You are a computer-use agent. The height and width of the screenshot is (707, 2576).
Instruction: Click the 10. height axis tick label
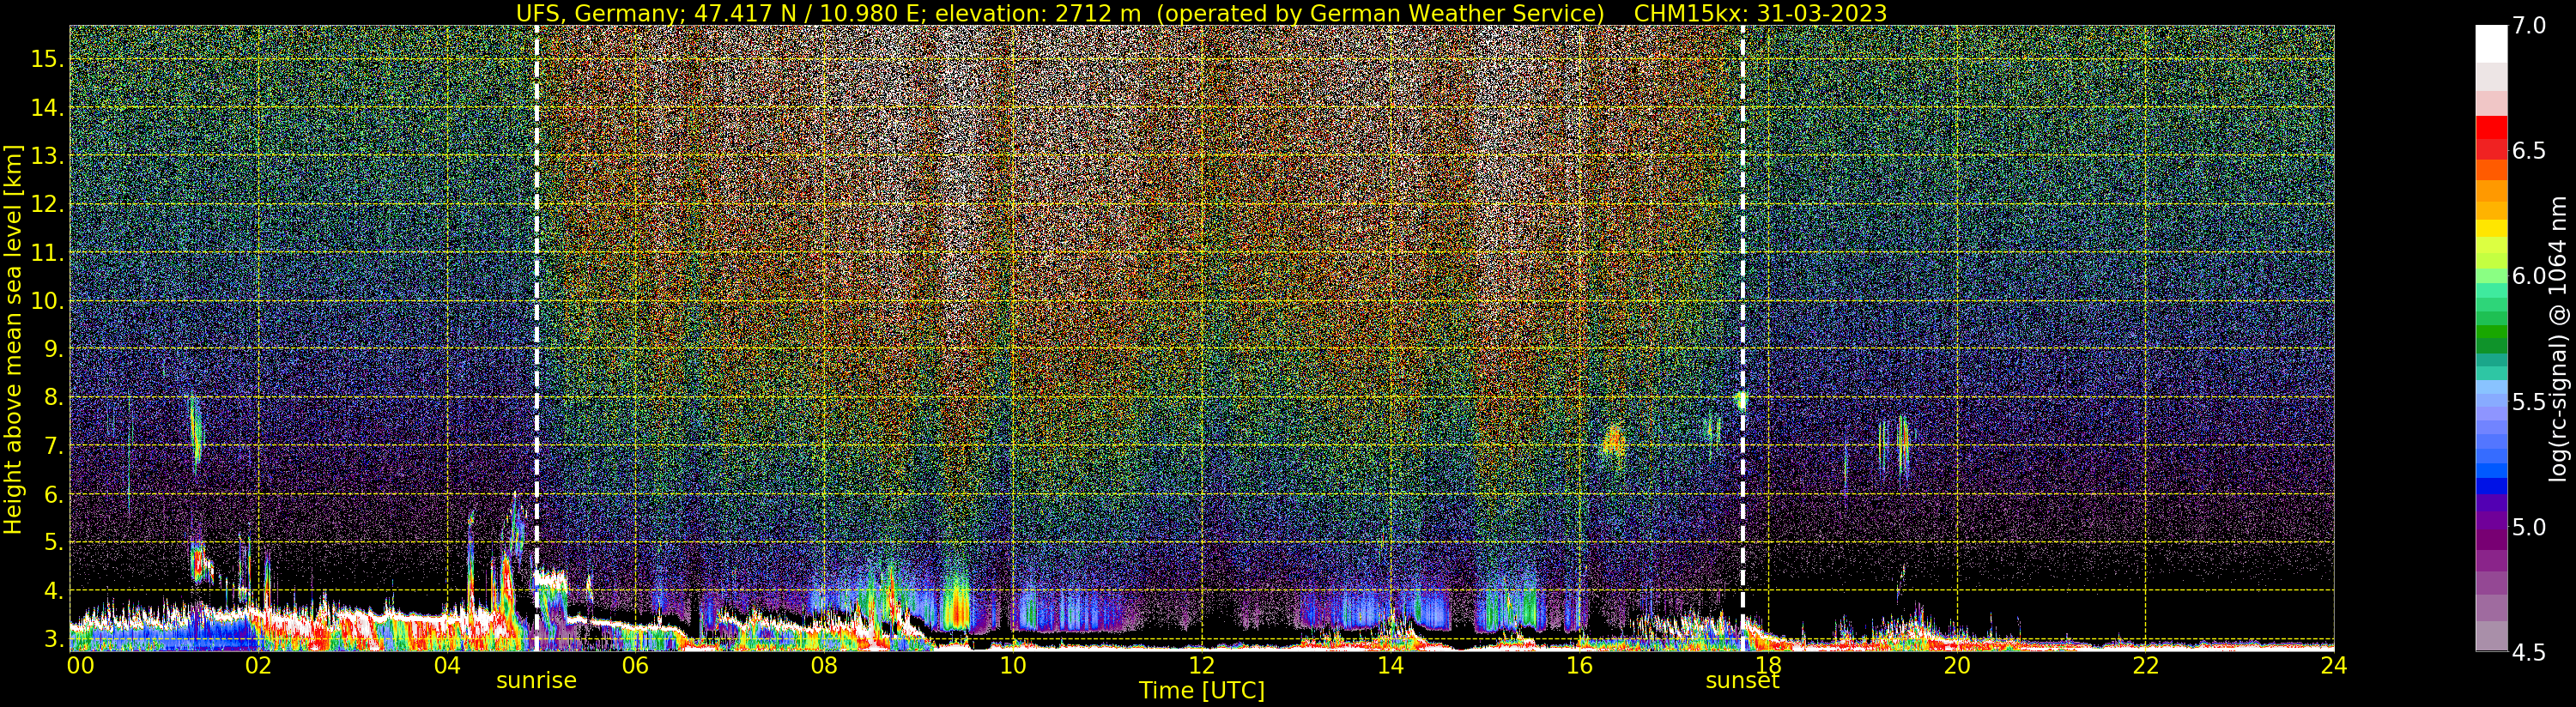click(47, 301)
